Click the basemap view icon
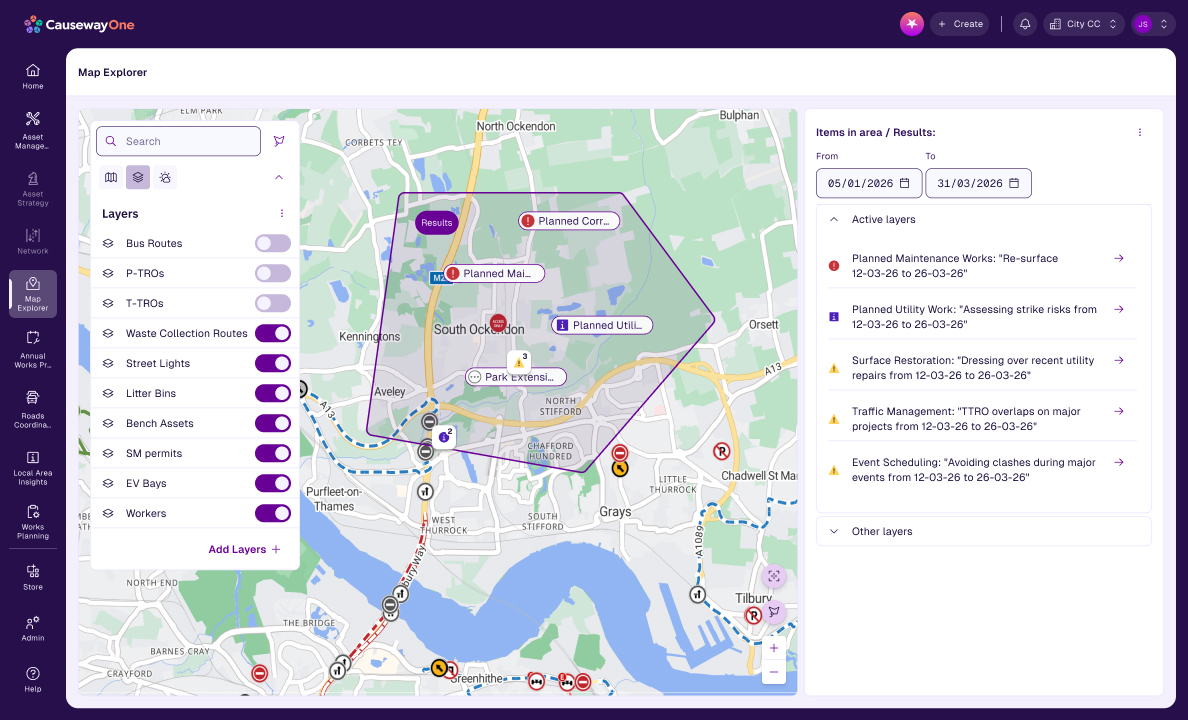 [111, 177]
